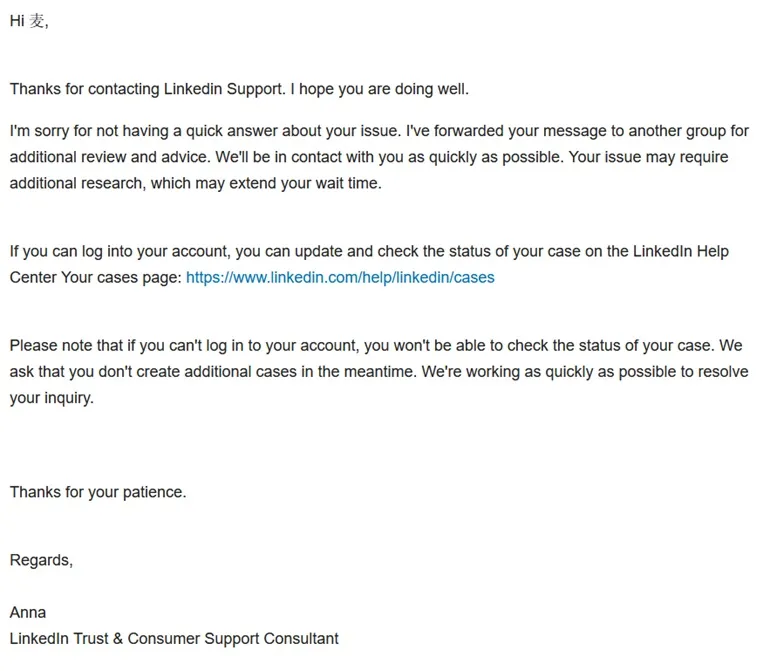Click the "which may extend your wait time" text
The image size is (770, 671).
tap(266, 183)
